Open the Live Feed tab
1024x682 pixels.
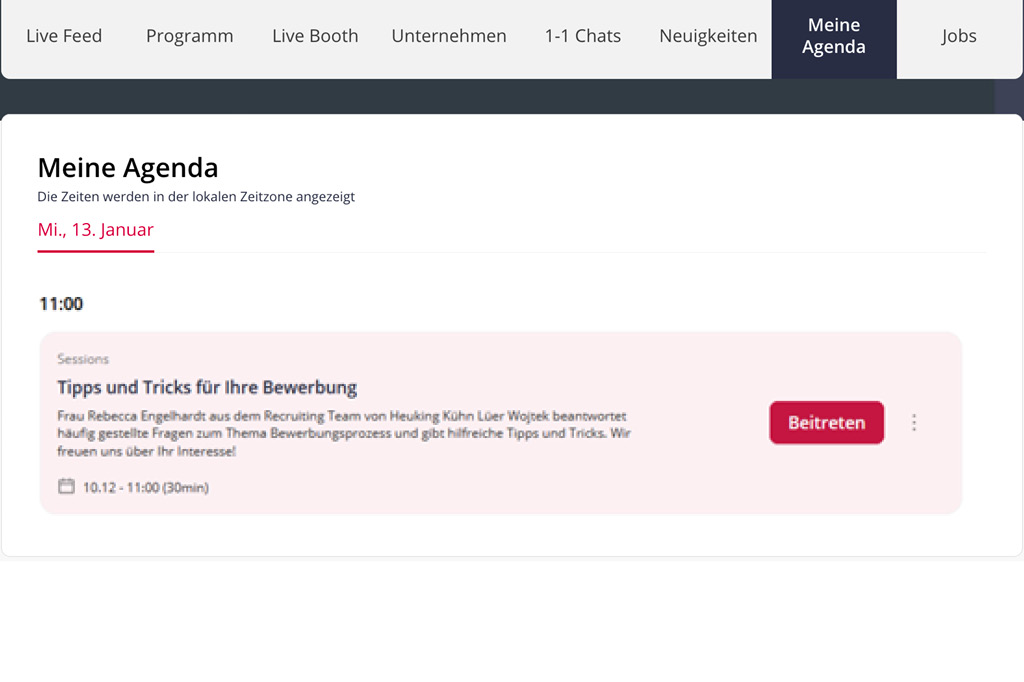tap(64, 36)
